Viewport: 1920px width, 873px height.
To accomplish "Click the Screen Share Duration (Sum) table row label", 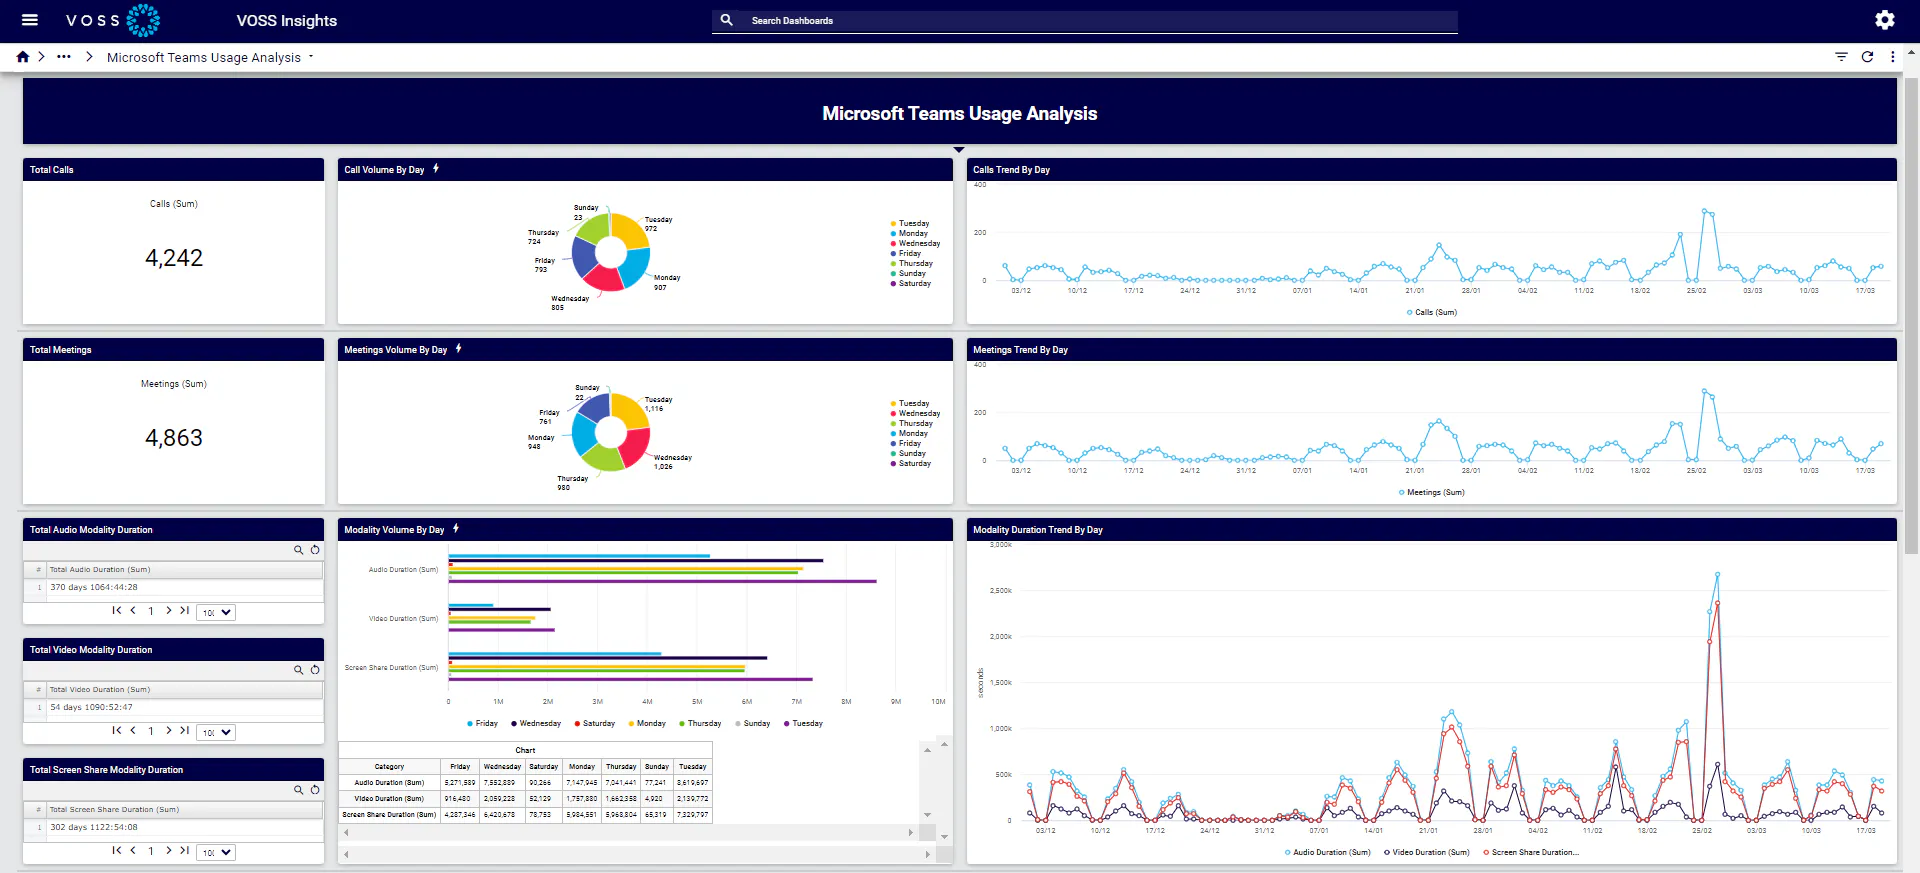I will pos(389,815).
